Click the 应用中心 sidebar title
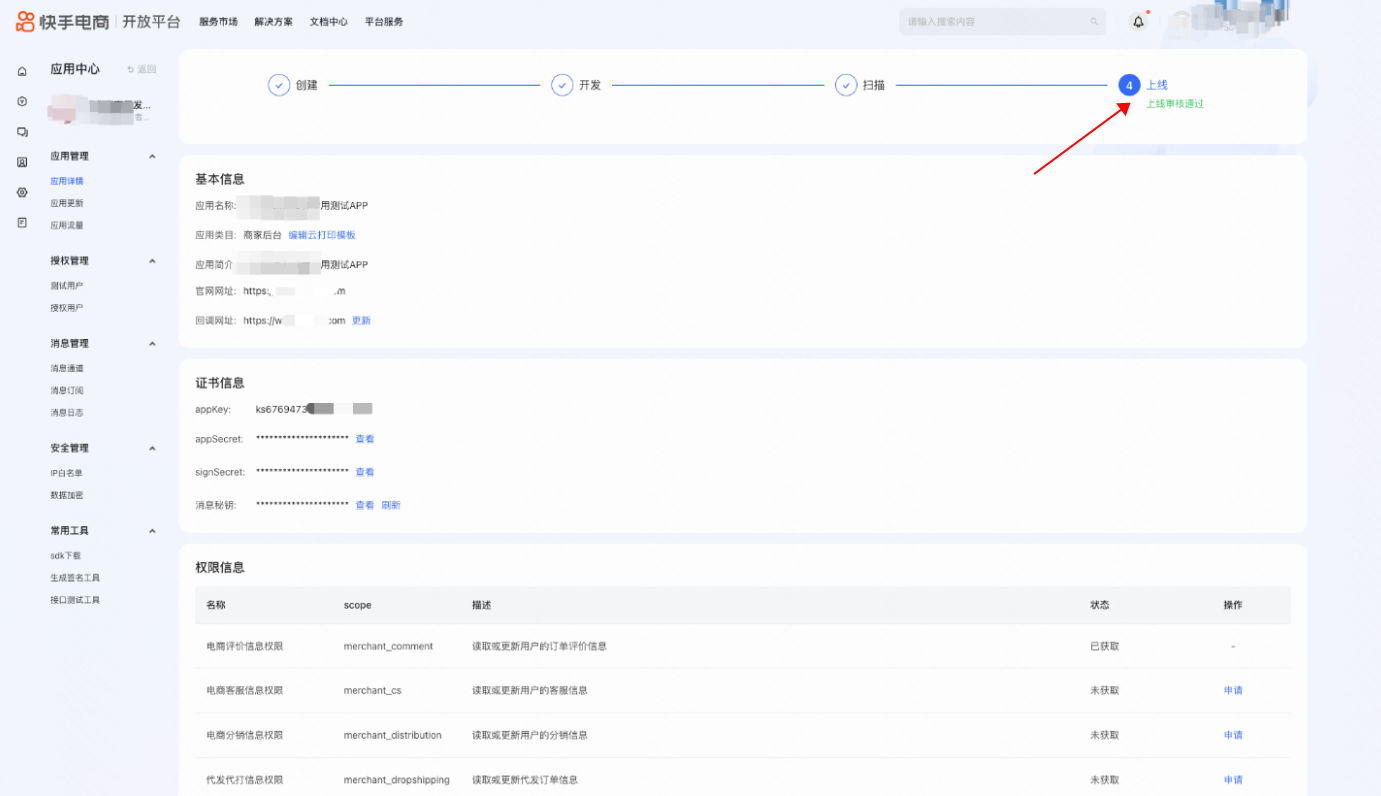This screenshot has width=1381, height=796. [x=75, y=69]
